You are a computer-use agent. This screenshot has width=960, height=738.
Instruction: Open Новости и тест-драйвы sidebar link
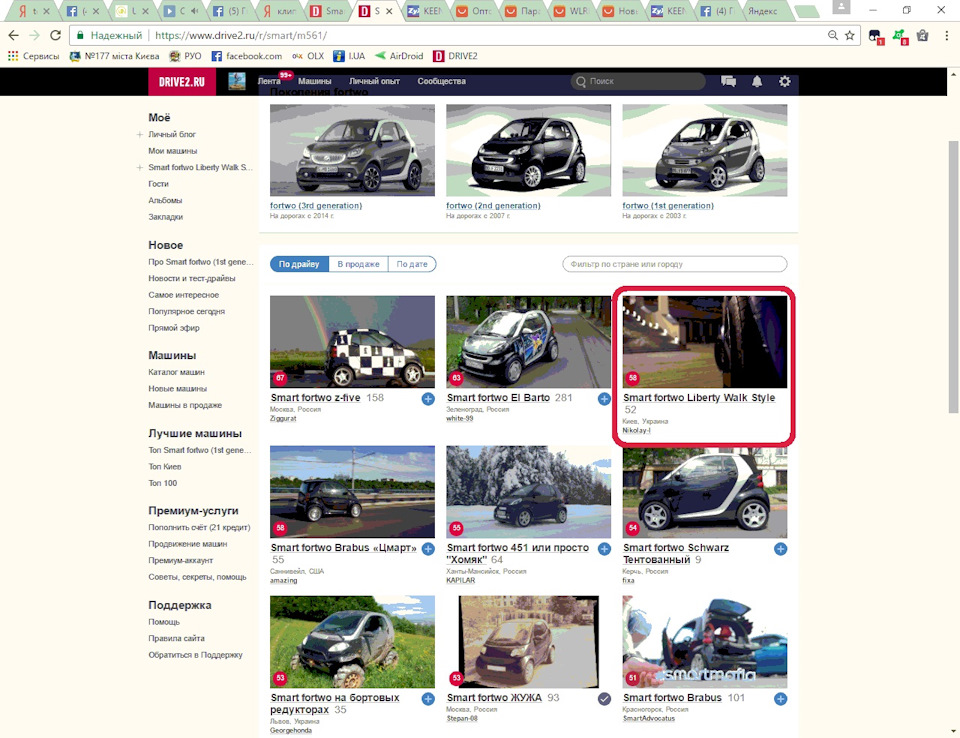click(192, 278)
